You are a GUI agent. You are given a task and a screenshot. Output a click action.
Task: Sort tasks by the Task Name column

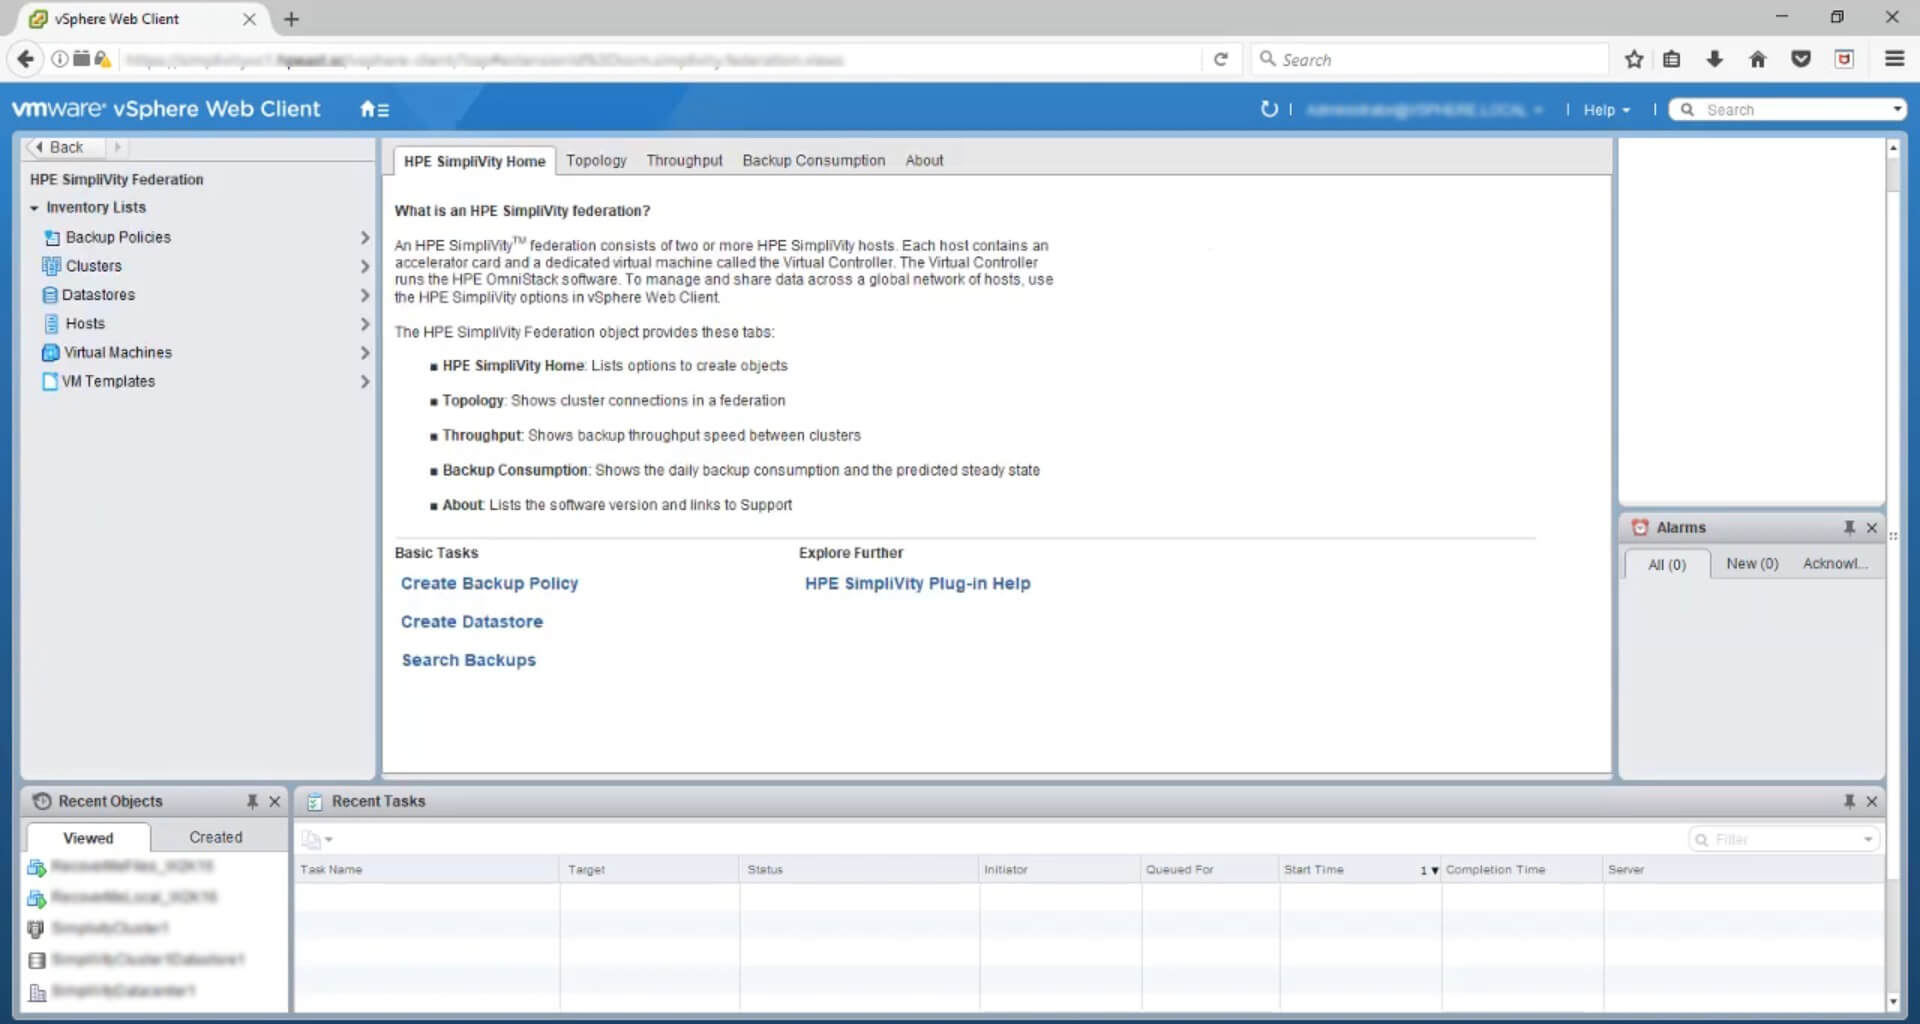pyautogui.click(x=427, y=869)
